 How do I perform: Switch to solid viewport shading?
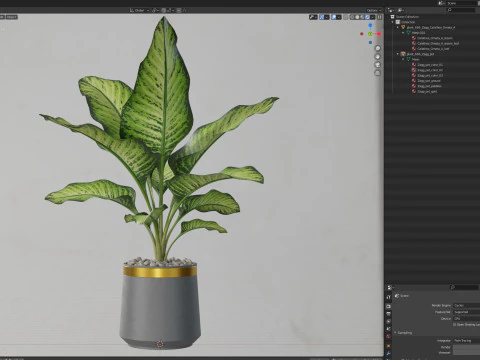pos(357,17)
